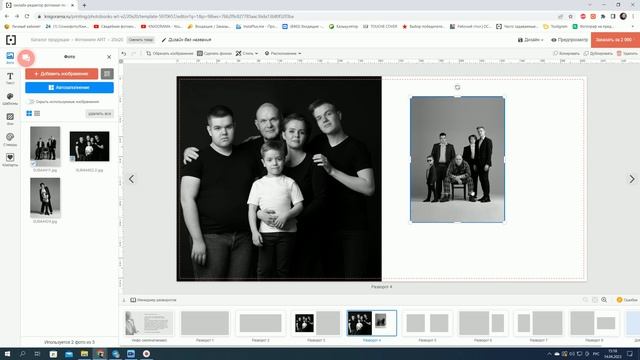Select Spread 8 thumbnail
The height and width of the screenshot is (360, 640).
(x=594, y=323)
